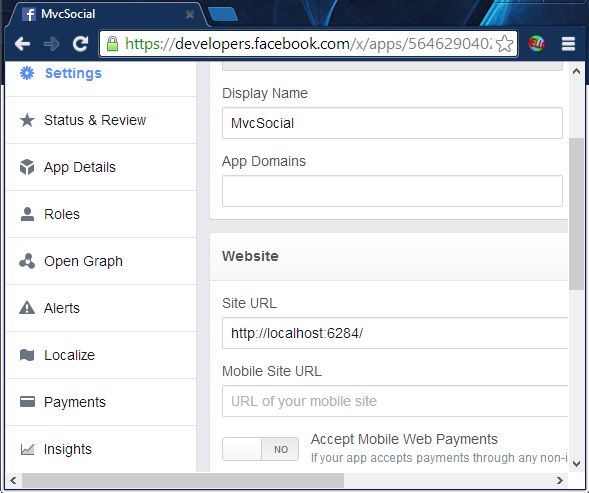Click the Open Graph nodes icon
The height and width of the screenshot is (493, 589).
point(27,261)
